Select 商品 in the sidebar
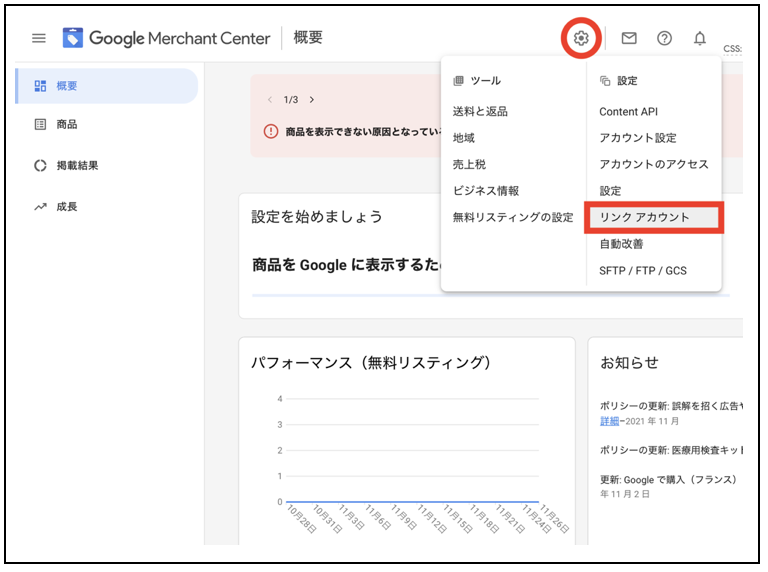Screen dimensions: 768x572 [x=67, y=125]
